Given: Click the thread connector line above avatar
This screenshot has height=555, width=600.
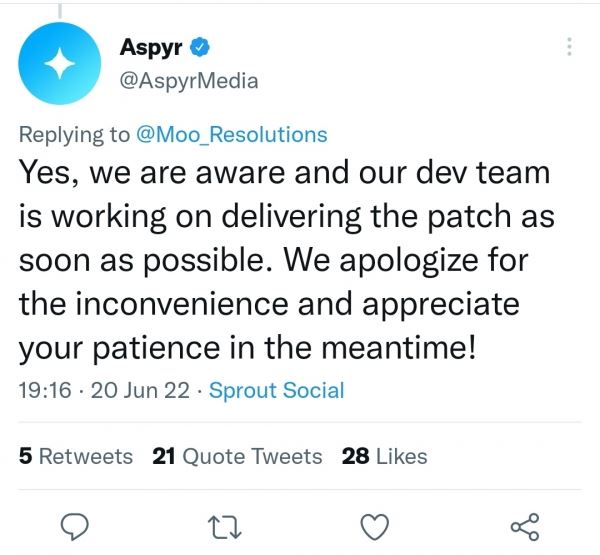Looking at the screenshot, I should tap(60, 10).
